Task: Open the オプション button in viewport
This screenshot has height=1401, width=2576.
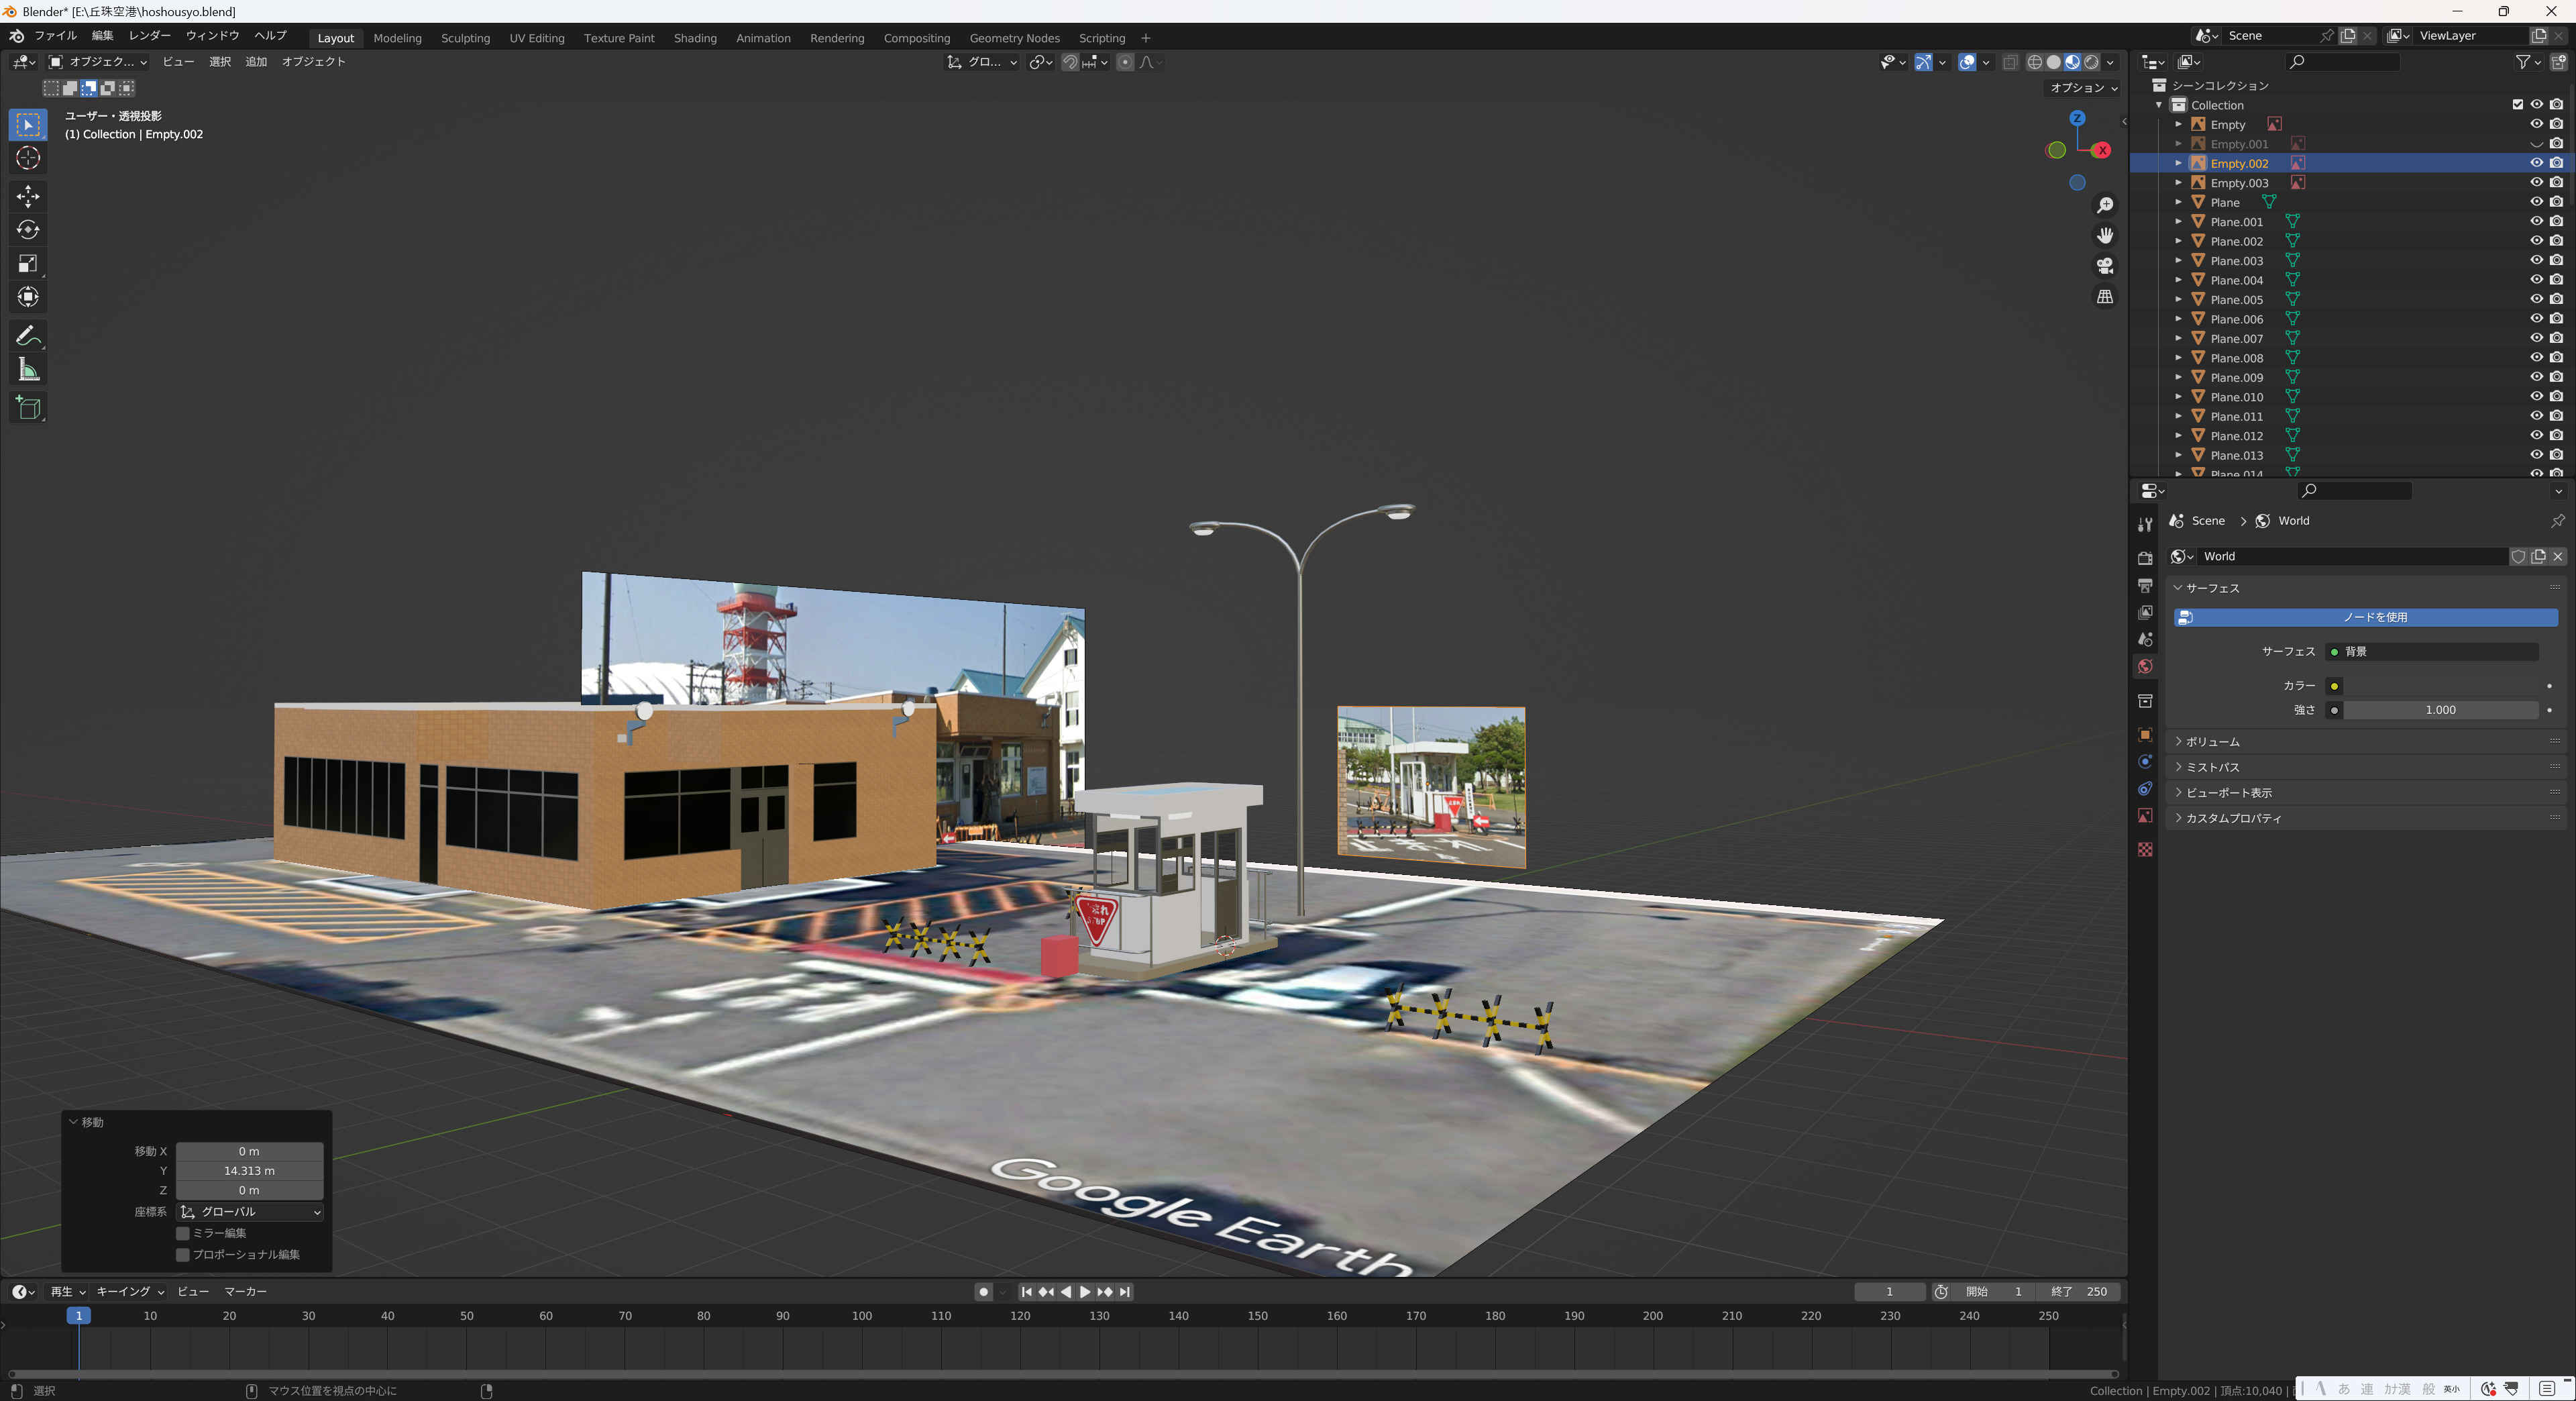Action: 2084,88
